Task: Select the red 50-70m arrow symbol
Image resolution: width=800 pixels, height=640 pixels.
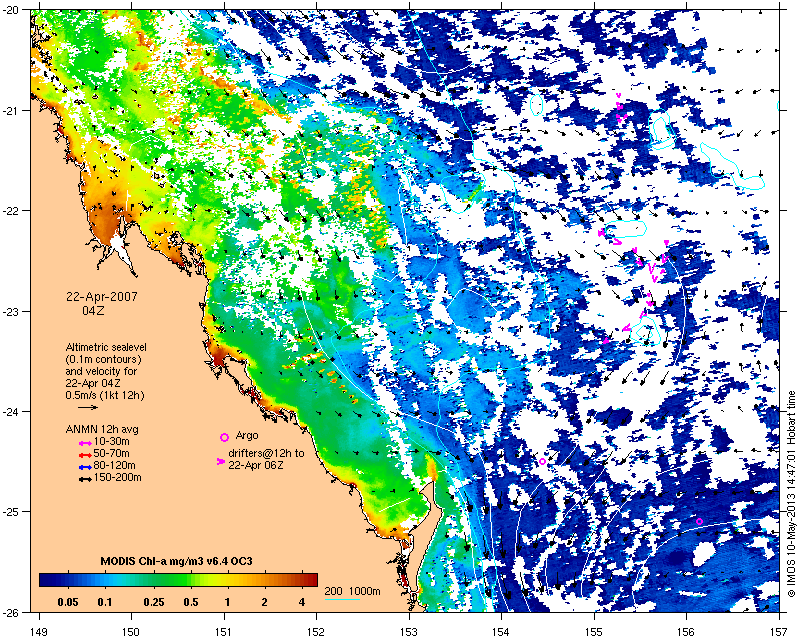Action: pos(85,454)
